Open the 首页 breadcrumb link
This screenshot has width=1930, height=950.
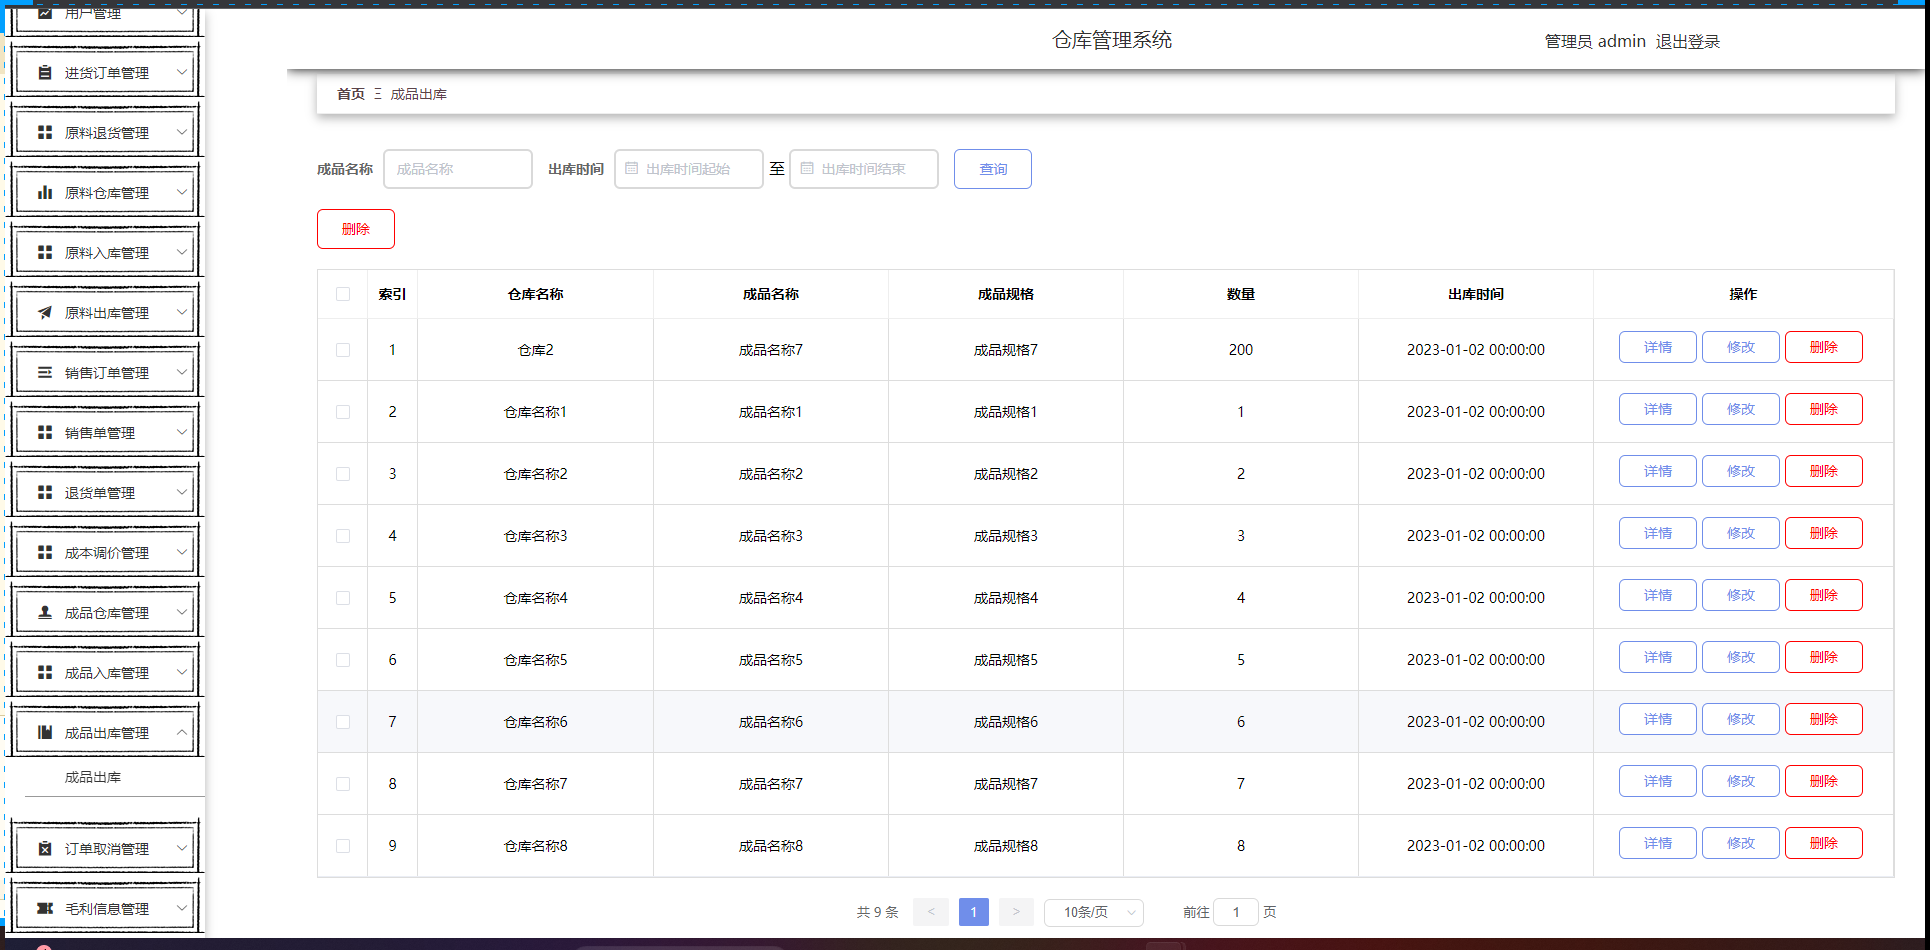coord(348,93)
